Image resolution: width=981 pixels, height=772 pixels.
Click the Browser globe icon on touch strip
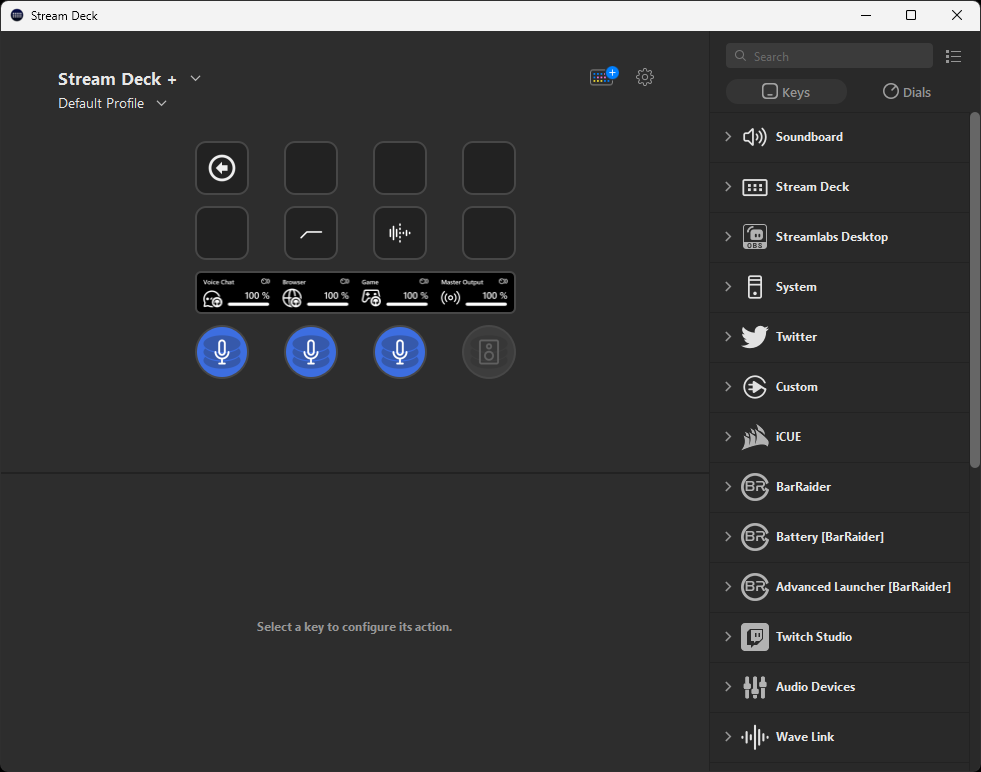[x=292, y=298]
